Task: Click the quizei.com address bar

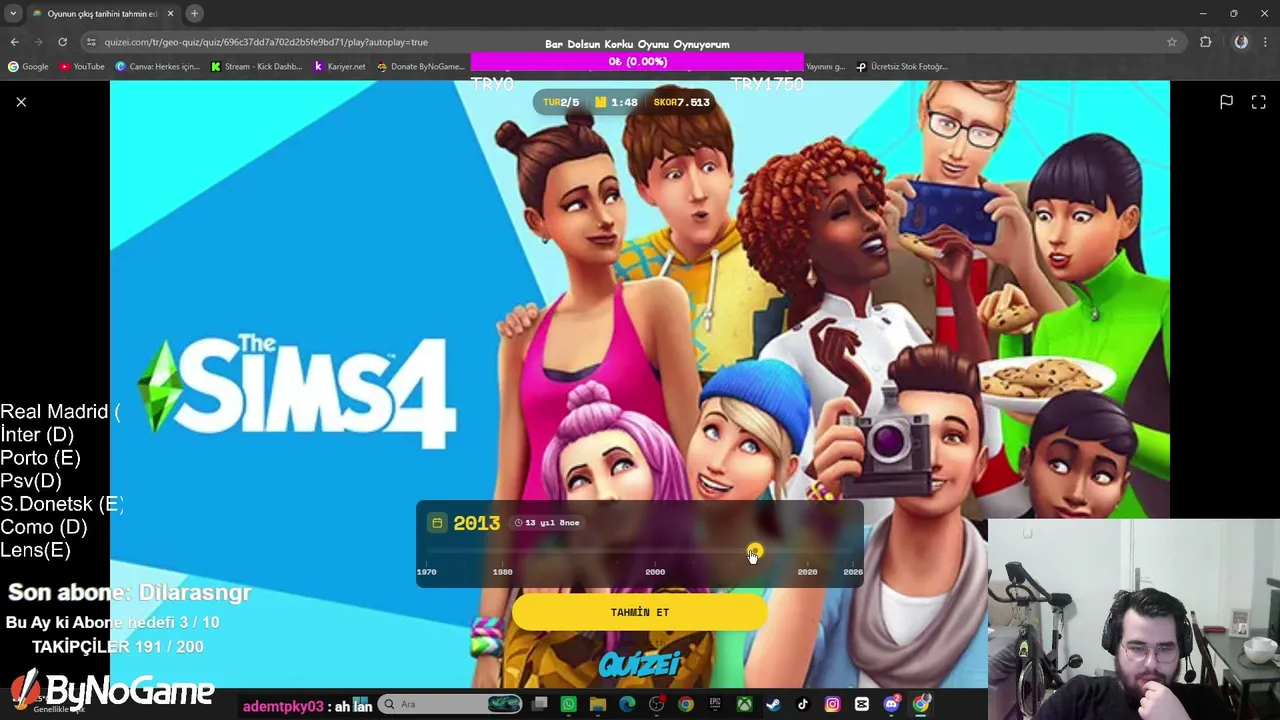Action: tap(630, 42)
